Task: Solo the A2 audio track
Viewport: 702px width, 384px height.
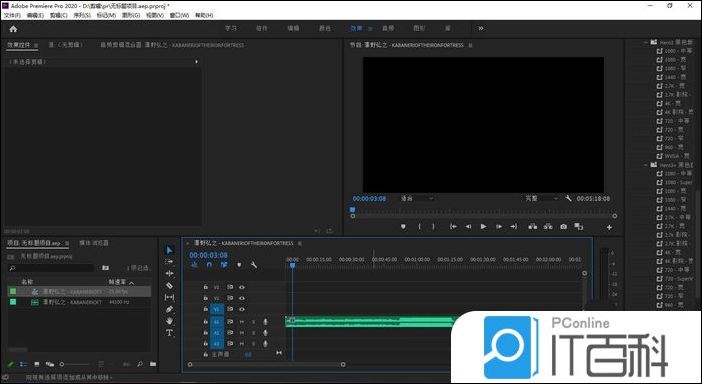Action: [253, 333]
